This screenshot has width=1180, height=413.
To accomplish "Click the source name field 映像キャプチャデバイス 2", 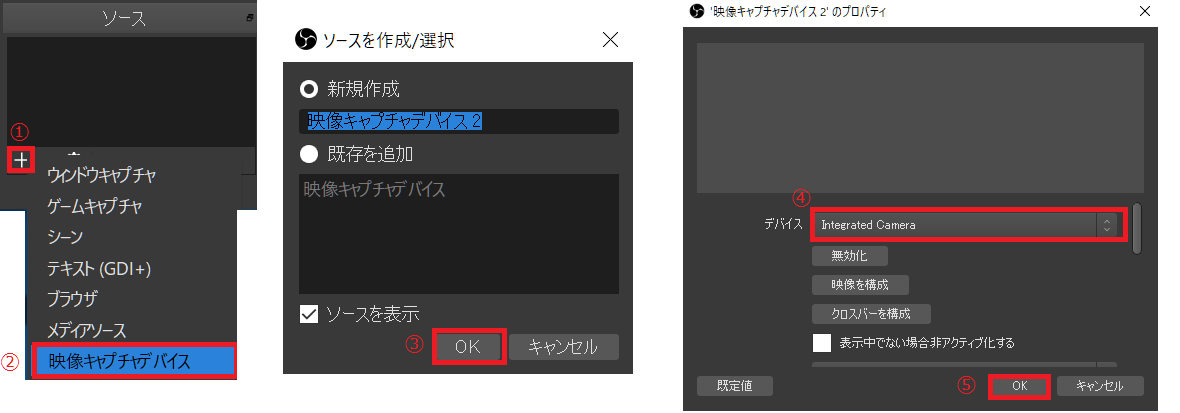I will (x=459, y=122).
